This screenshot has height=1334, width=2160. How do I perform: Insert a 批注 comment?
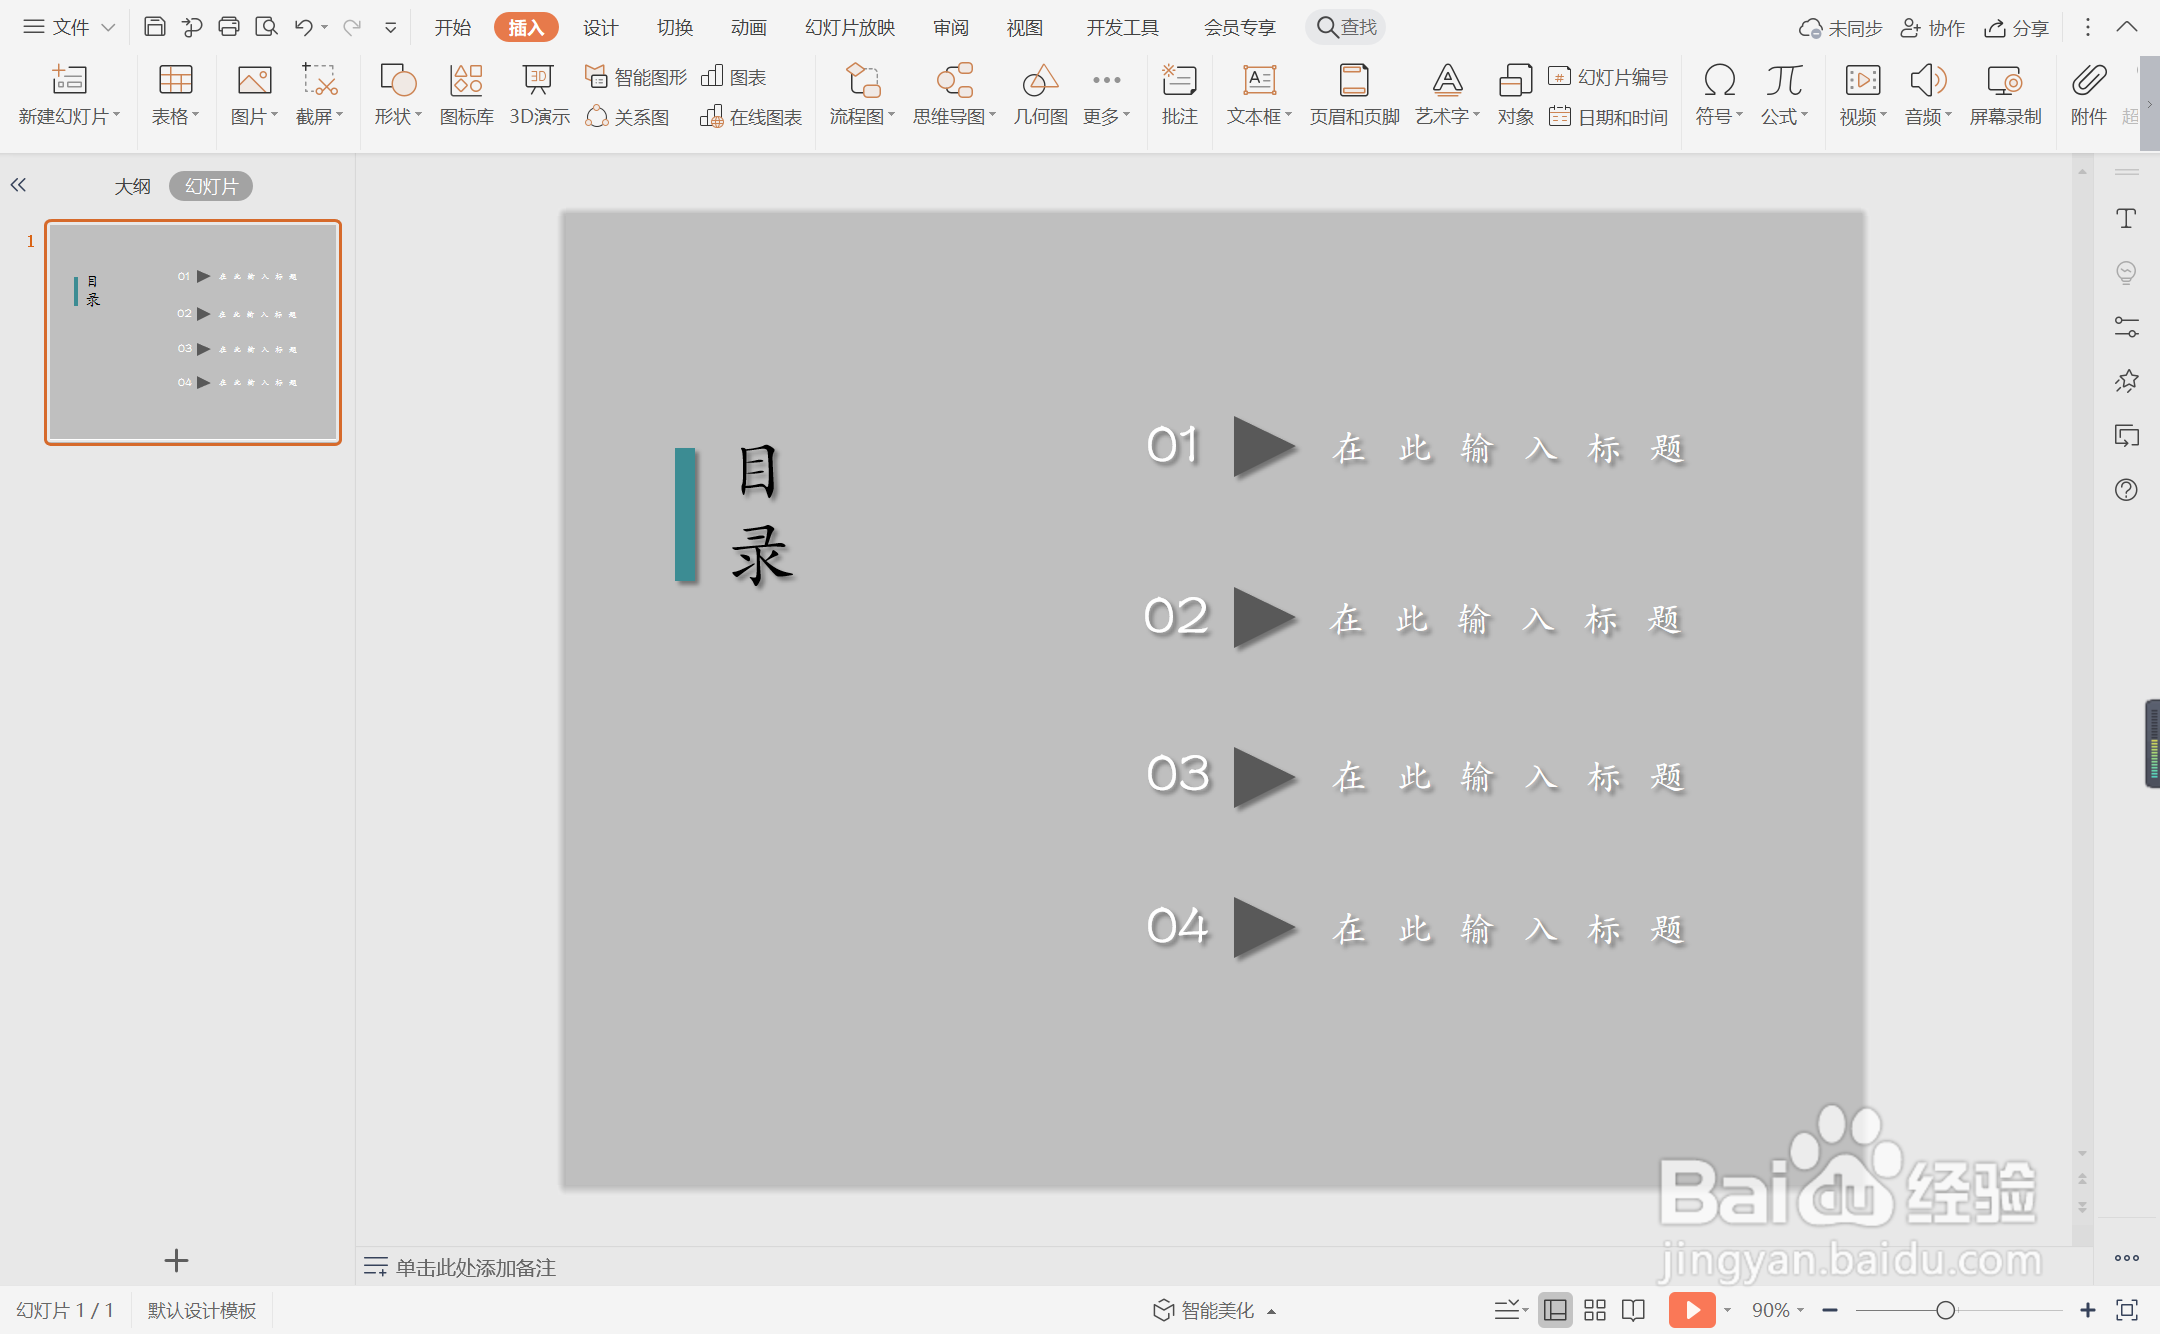click(1179, 94)
